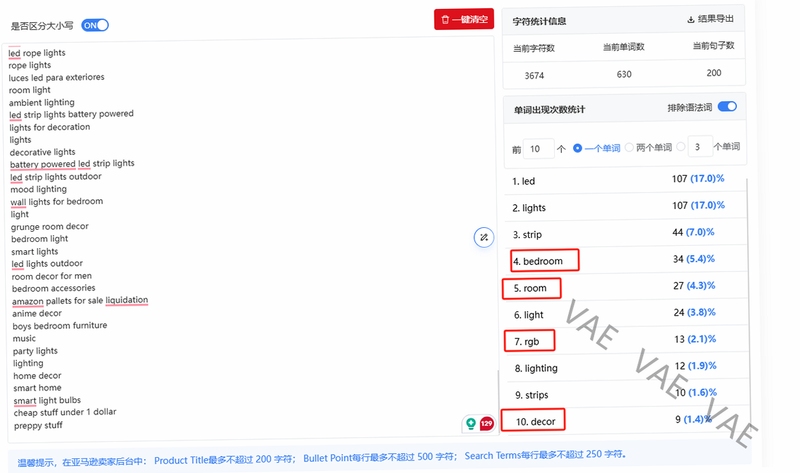
Task: Toggle the 排除语法词 switch
Action: pos(727,106)
